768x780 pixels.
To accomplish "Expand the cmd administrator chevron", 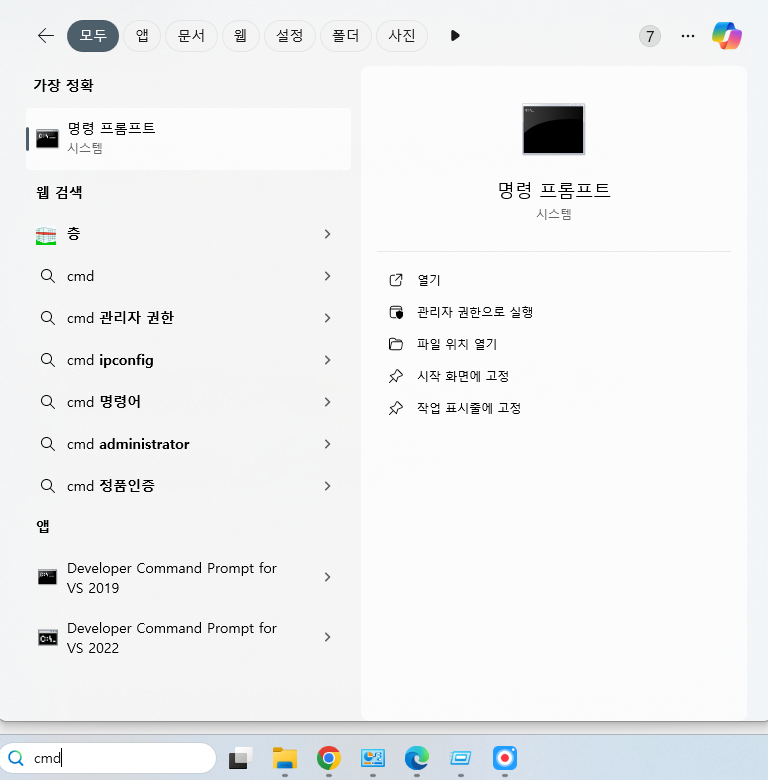I will click(x=327, y=444).
